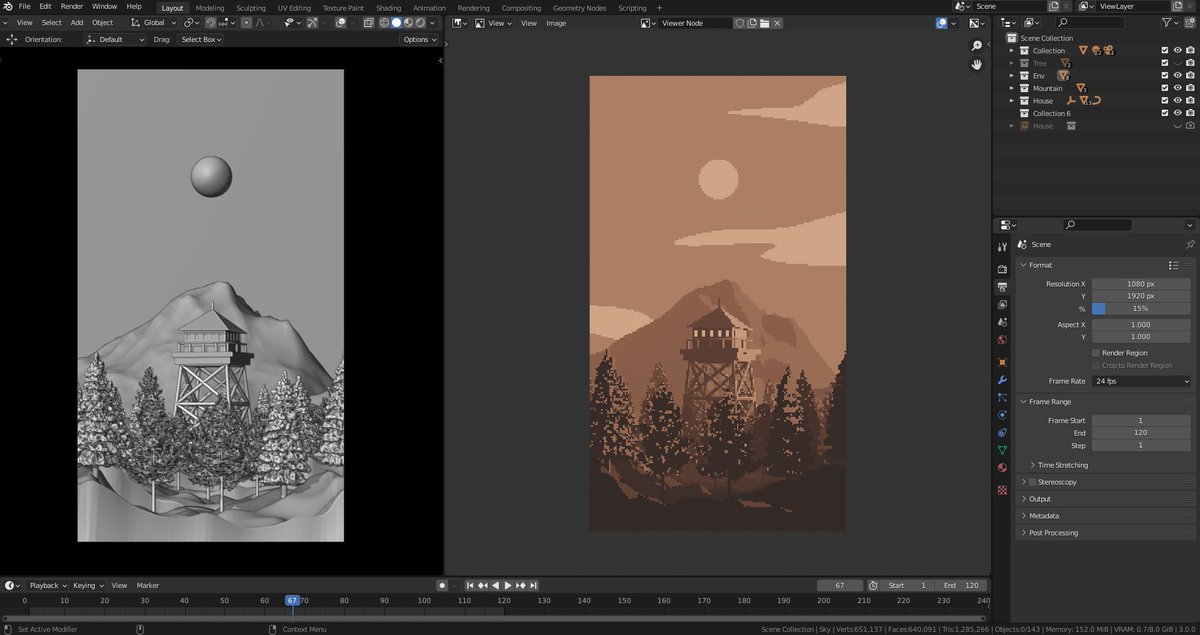1200x635 pixels.
Task: Enable the Stereoscopy checkbox
Action: pos(1033,482)
